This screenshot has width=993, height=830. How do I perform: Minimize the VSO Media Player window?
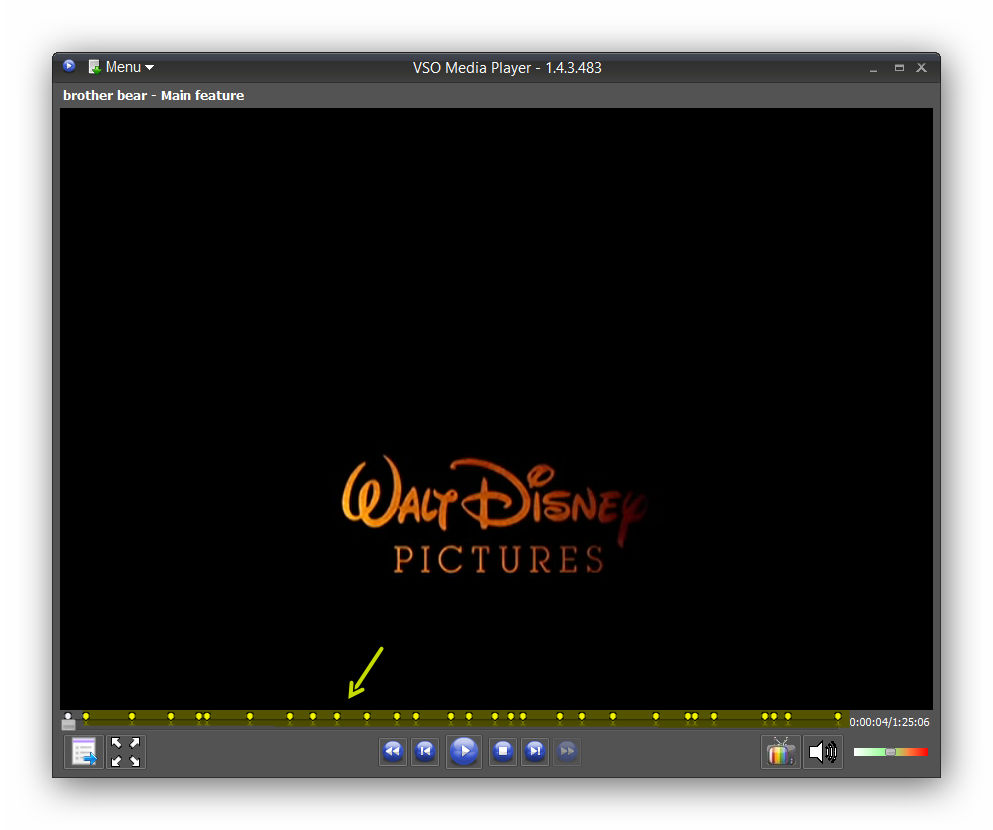click(873, 68)
